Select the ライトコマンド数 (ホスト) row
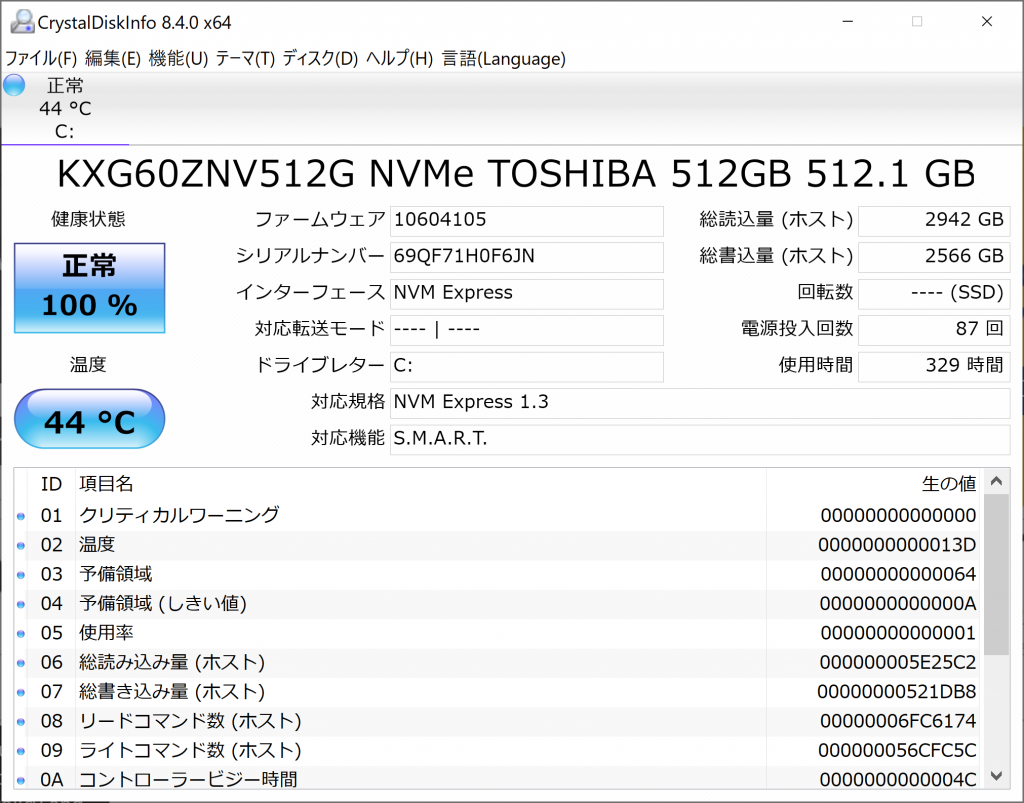Screen dimensions: 1024x803 pyautogui.click(x=497, y=751)
